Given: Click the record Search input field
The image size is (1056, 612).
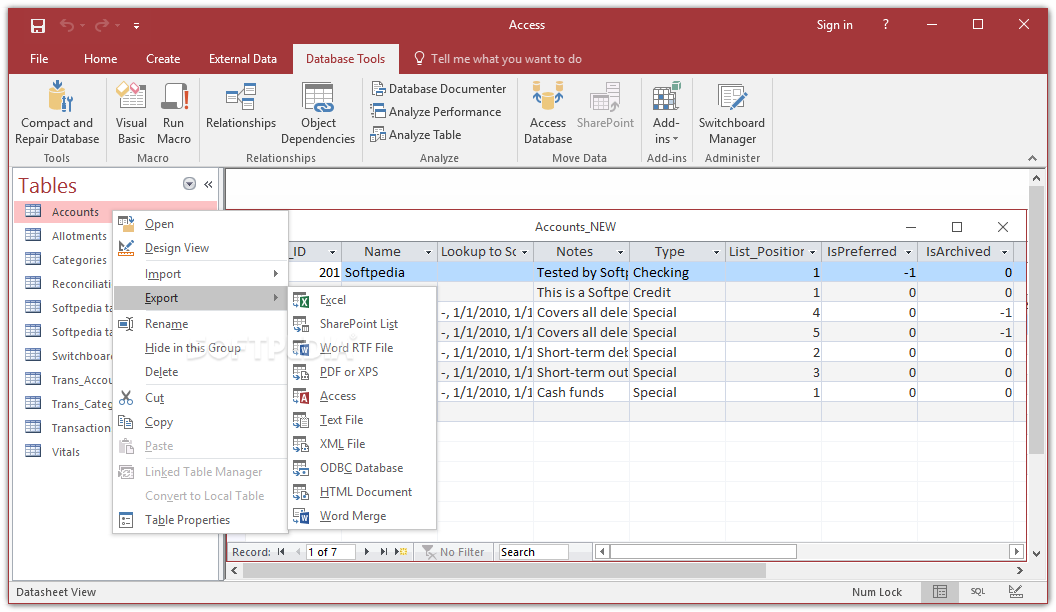Looking at the screenshot, I should 533,552.
